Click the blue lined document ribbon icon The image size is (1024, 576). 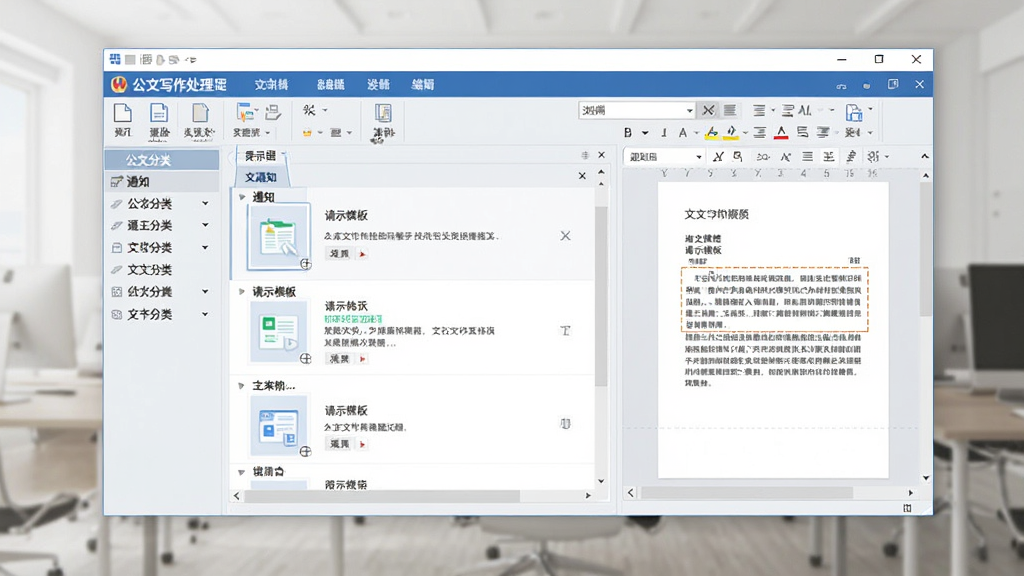[x=159, y=113]
